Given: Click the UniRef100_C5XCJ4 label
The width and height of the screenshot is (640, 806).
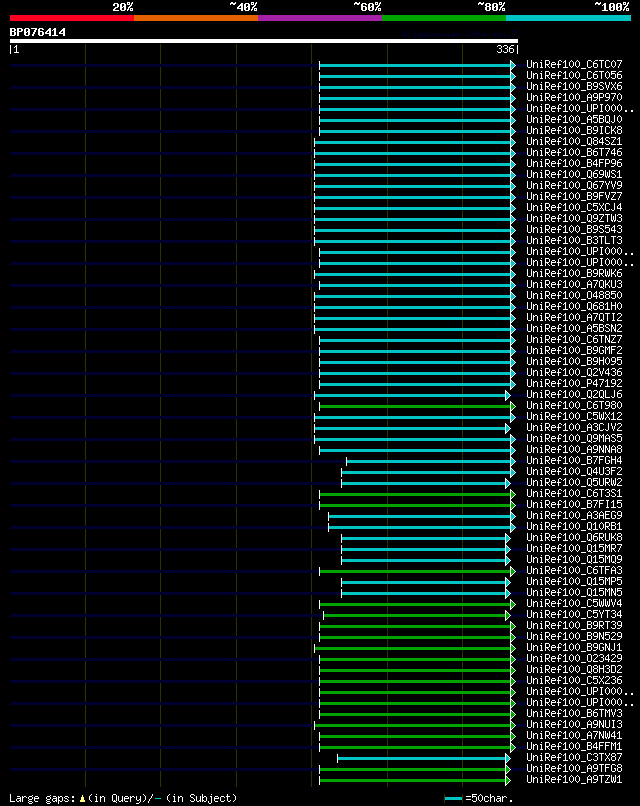Looking at the screenshot, I should (x=574, y=207).
